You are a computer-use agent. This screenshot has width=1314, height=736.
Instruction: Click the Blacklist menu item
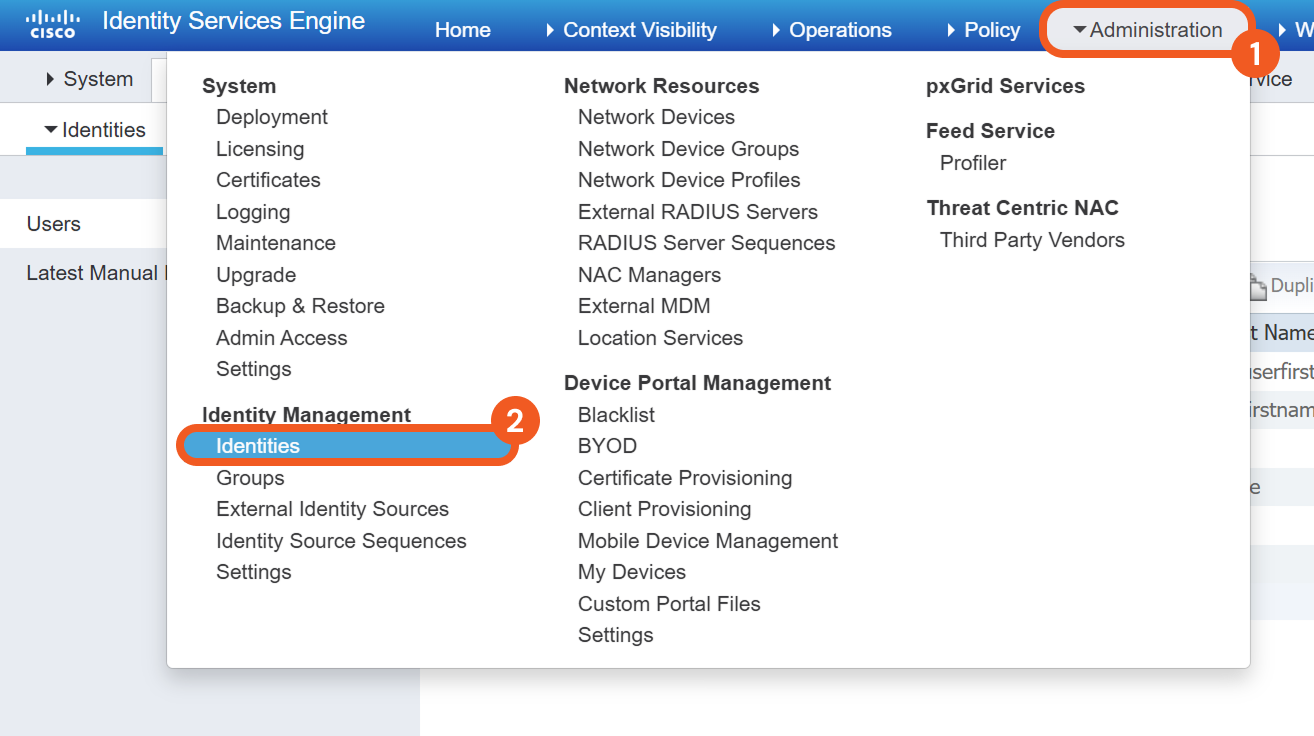pyautogui.click(x=616, y=415)
